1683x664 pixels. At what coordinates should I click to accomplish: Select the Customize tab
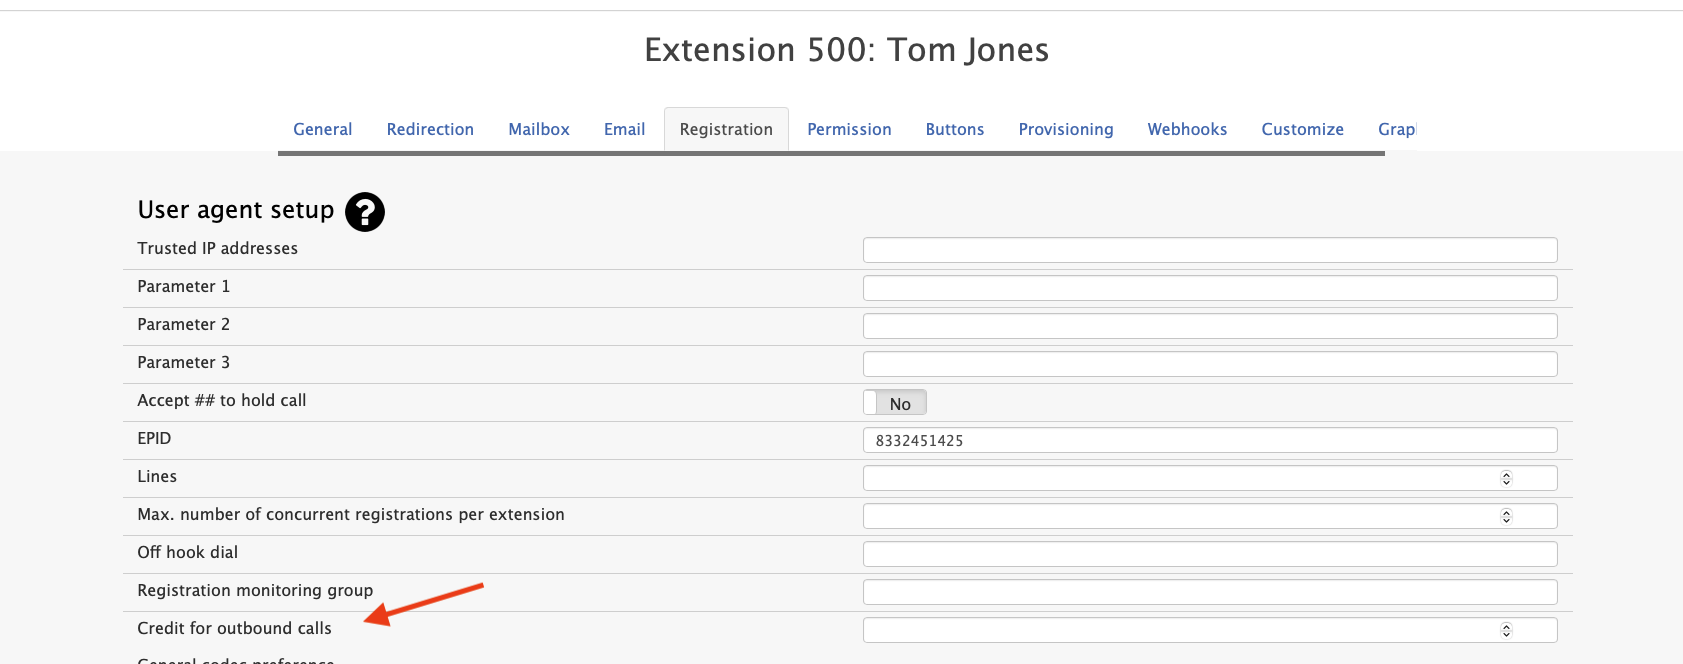[1302, 129]
